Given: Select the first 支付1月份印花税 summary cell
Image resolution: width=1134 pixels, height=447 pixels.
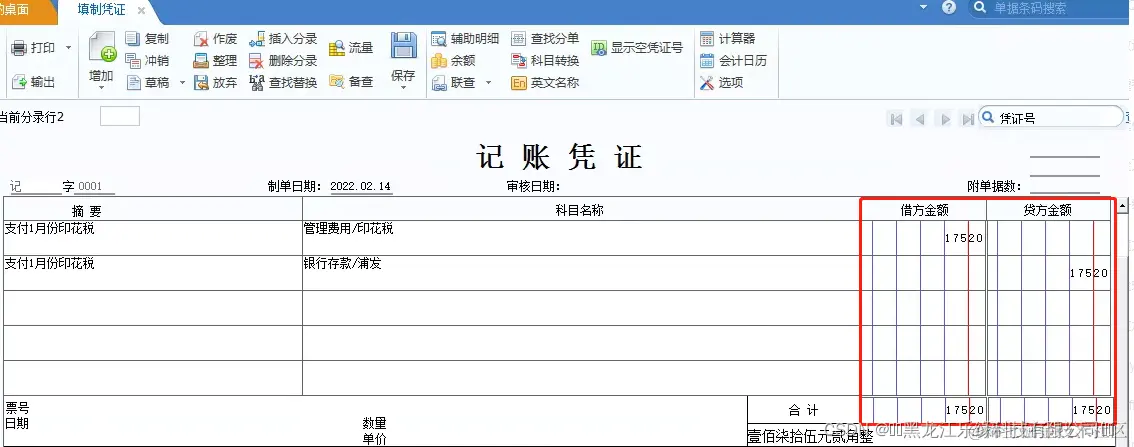Looking at the screenshot, I should [153, 238].
